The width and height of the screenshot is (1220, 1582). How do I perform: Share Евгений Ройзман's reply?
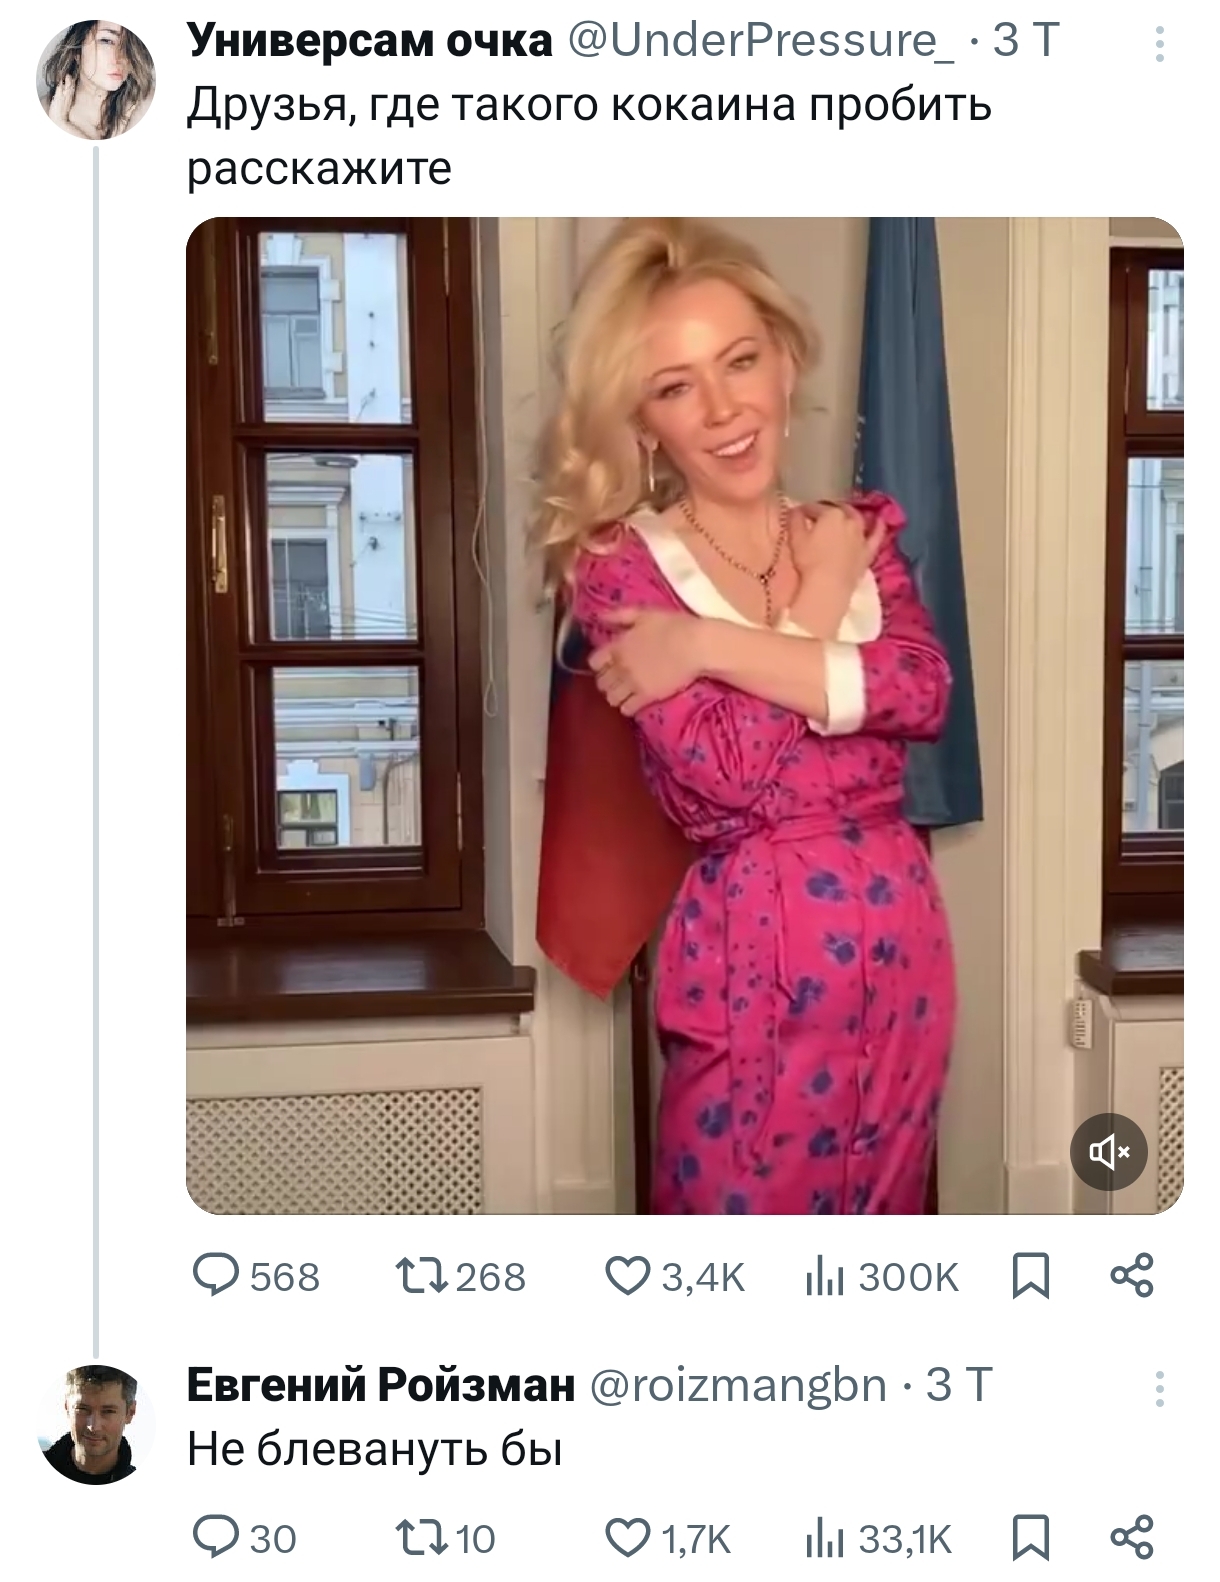click(1132, 1537)
